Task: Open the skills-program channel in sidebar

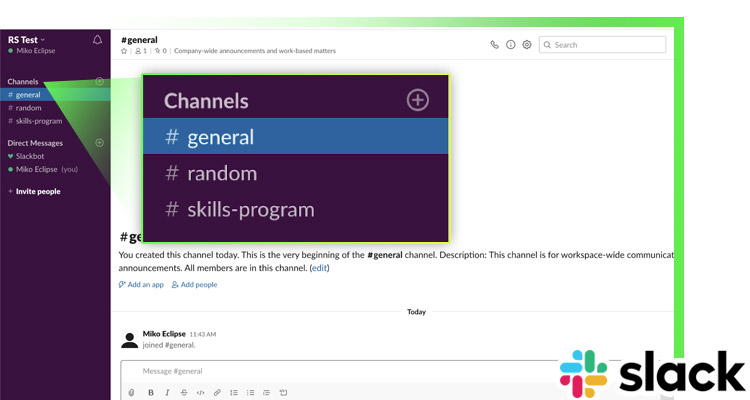Action: tap(35, 121)
